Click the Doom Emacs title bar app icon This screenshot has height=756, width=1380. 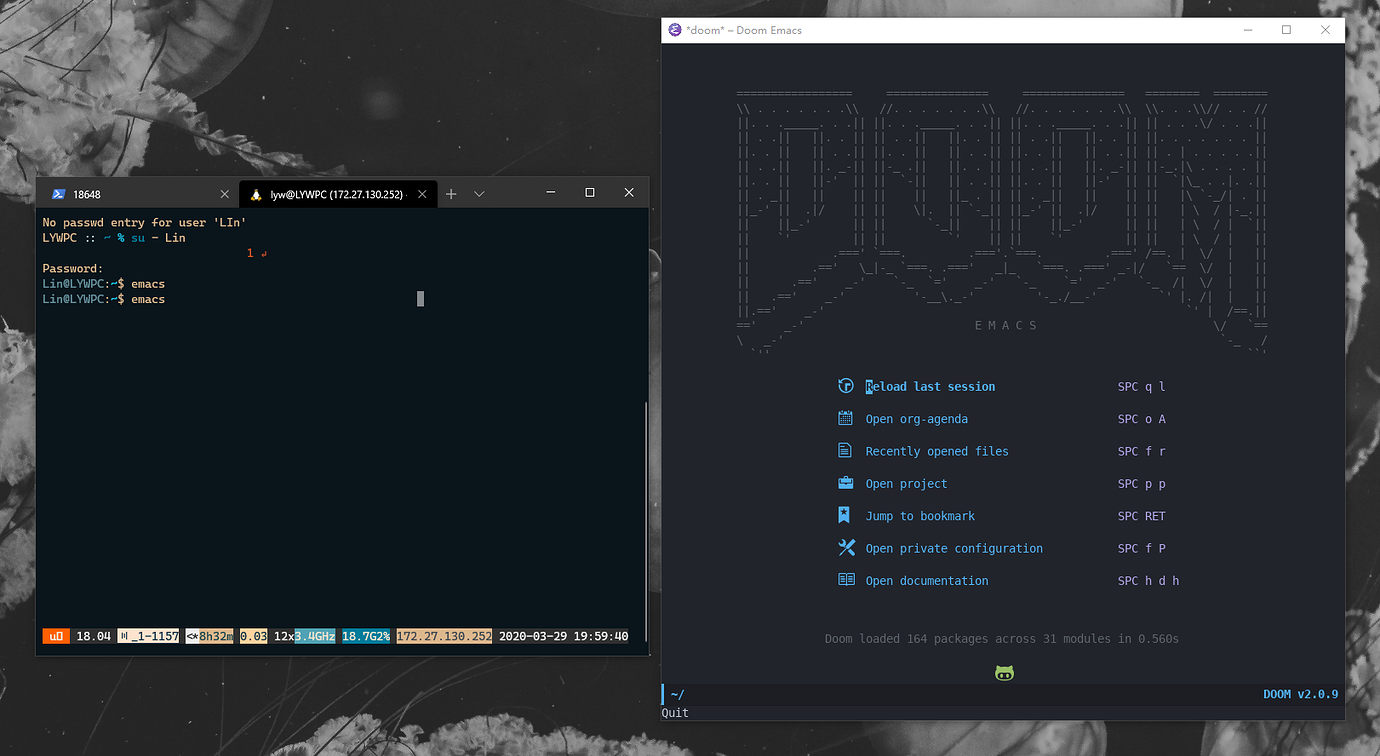675,30
